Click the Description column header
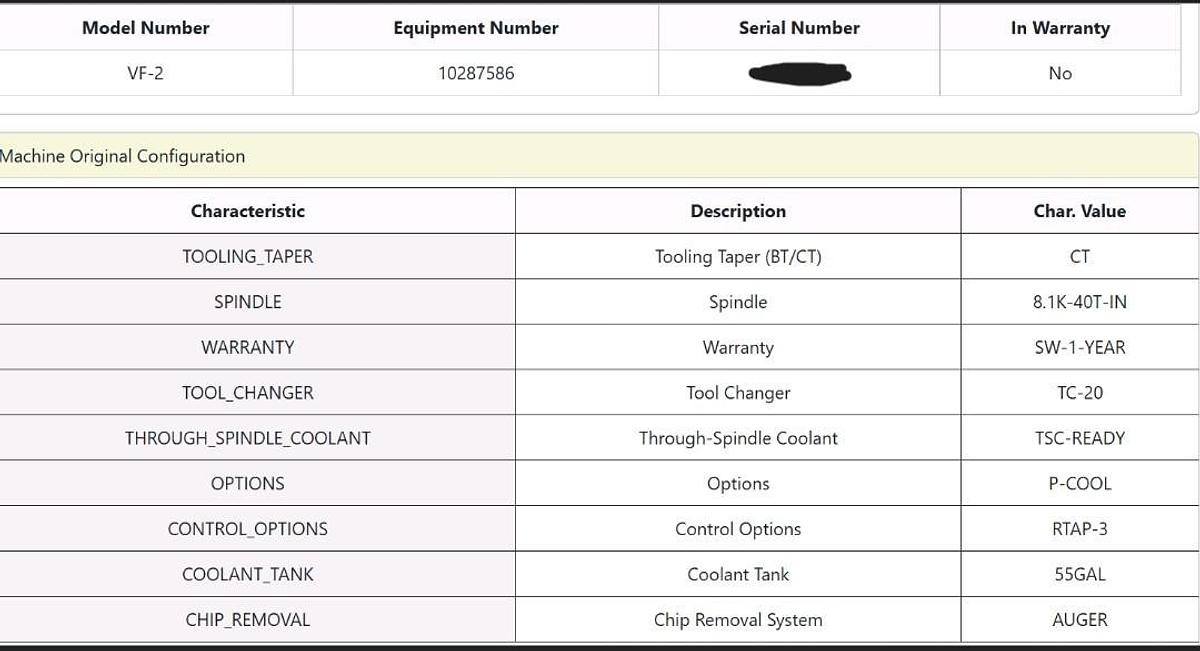 tap(738, 211)
